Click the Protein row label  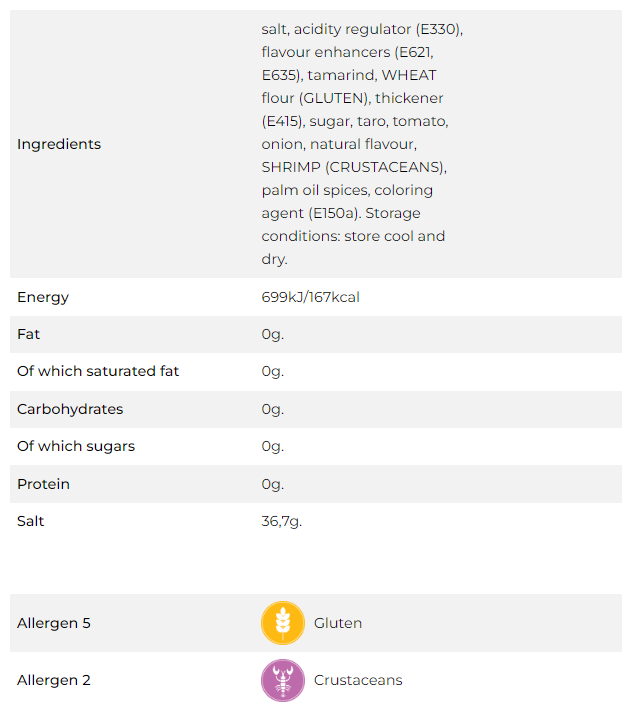tap(43, 484)
